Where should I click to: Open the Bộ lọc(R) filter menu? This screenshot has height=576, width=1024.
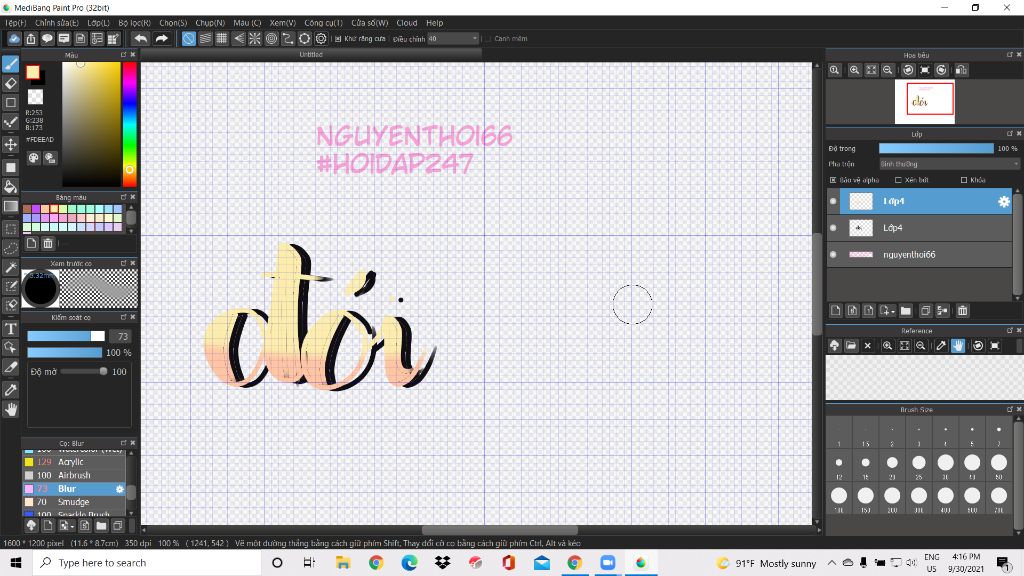(x=135, y=23)
